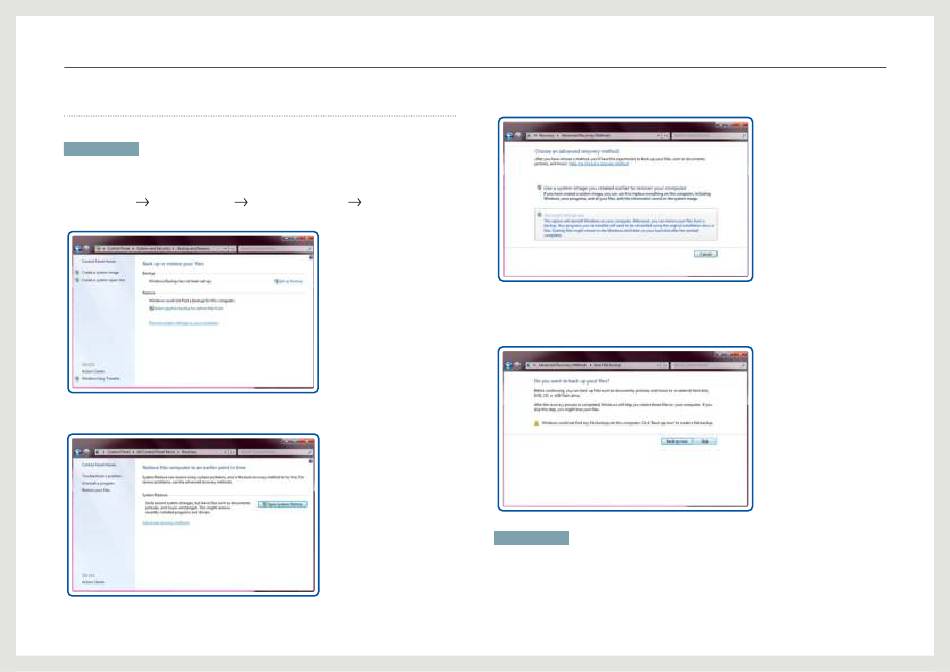This screenshot has width=950, height=672.
Task: Click the Skip button
Action: 705,442
